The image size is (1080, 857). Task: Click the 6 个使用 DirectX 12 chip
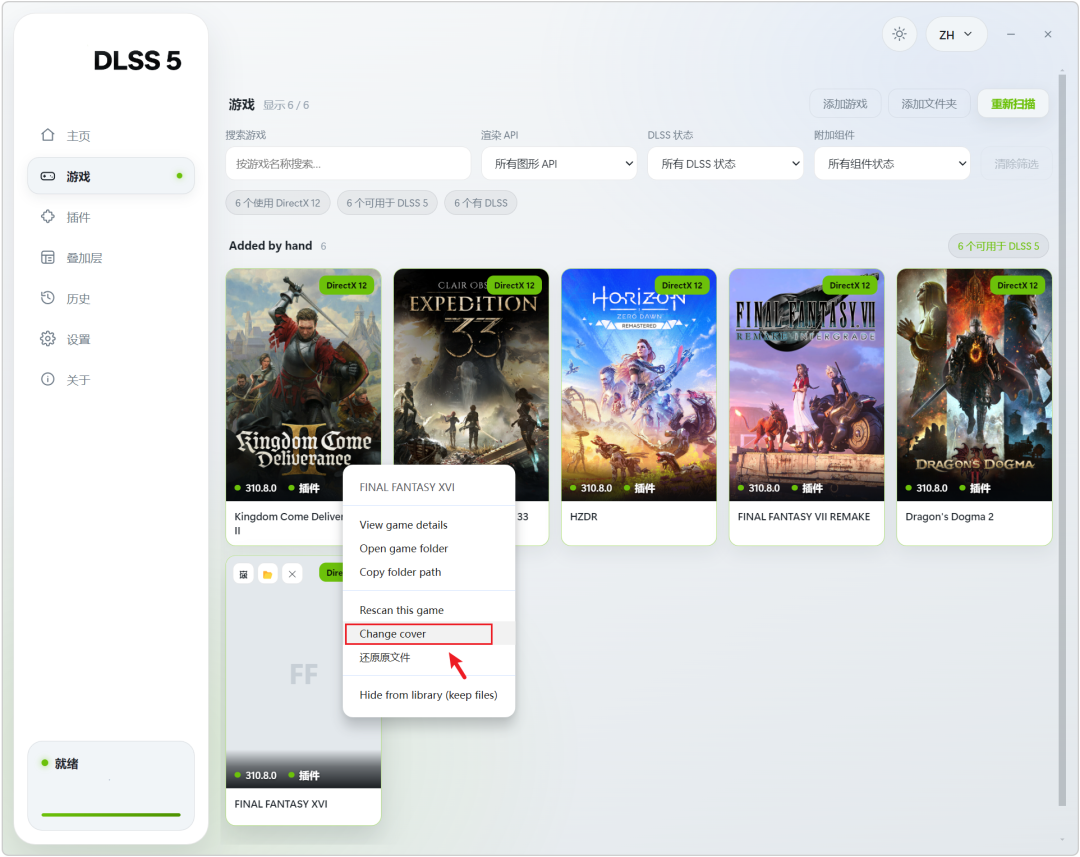click(278, 203)
